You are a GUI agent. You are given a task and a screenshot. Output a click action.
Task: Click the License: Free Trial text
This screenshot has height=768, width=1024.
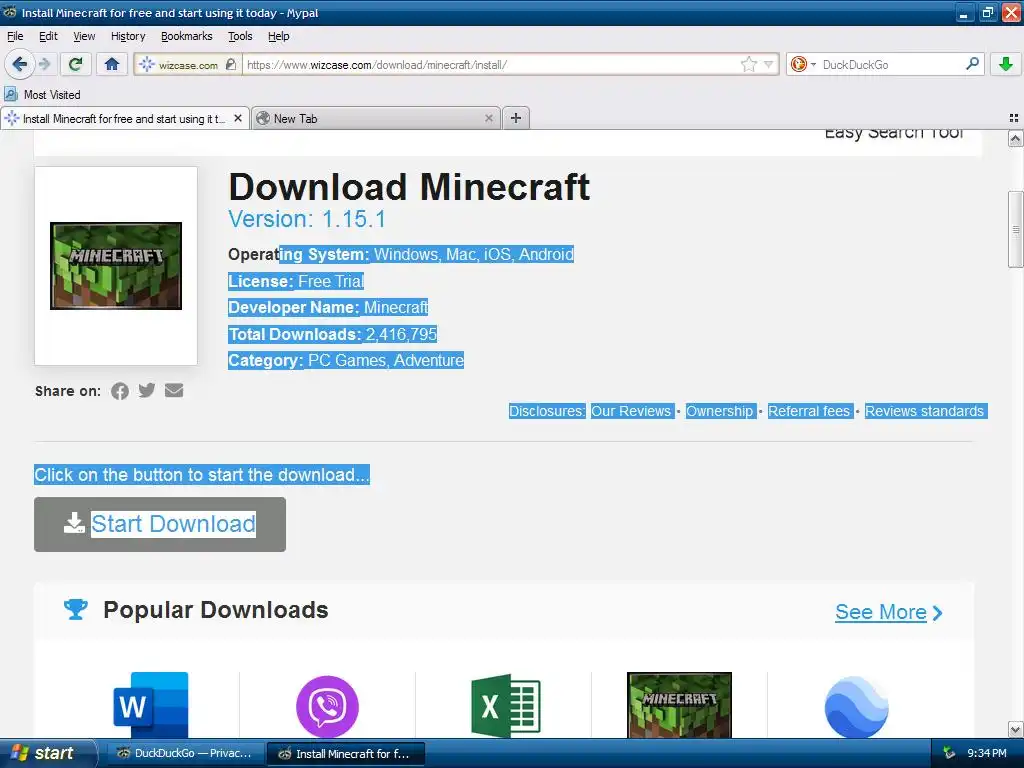(296, 281)
